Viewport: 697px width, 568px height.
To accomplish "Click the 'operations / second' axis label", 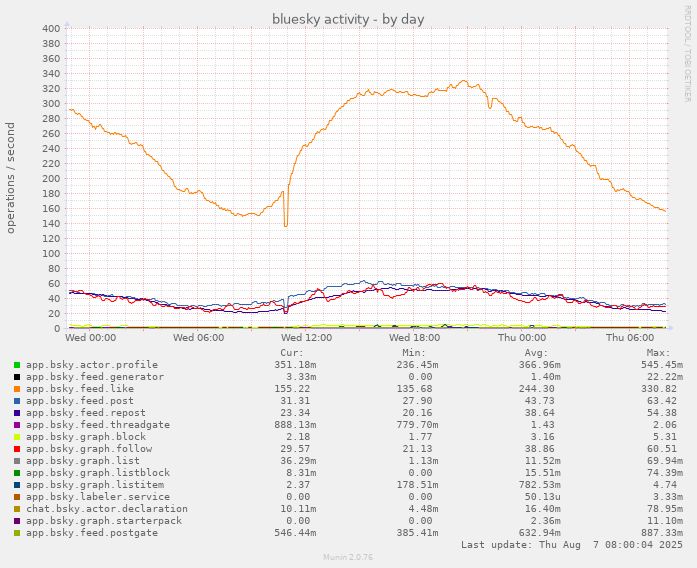I will pos(11,178).
